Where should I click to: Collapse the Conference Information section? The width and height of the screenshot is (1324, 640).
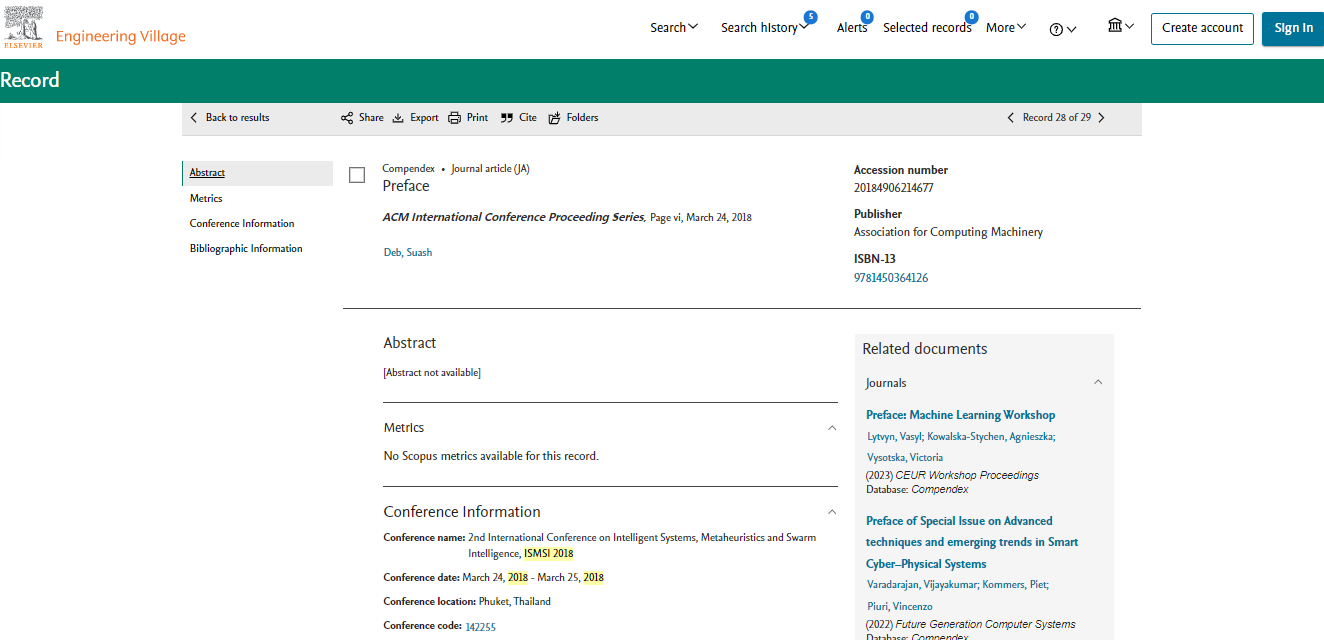[832, 512]
